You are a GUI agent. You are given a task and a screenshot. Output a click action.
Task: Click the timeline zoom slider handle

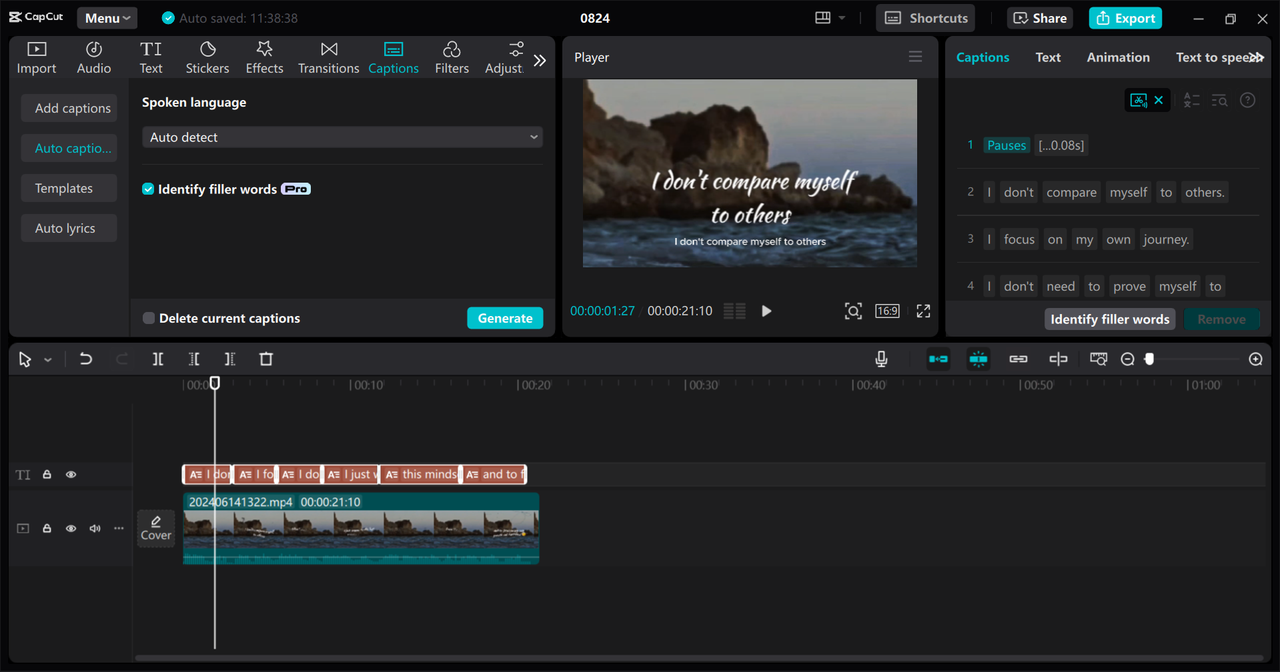click(x=1149, y=359)
